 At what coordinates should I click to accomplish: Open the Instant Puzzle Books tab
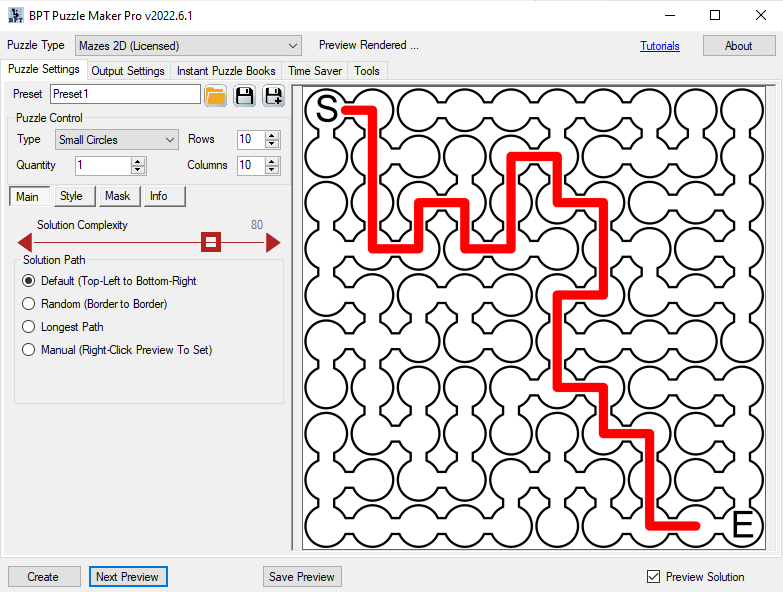click(226, 71)
